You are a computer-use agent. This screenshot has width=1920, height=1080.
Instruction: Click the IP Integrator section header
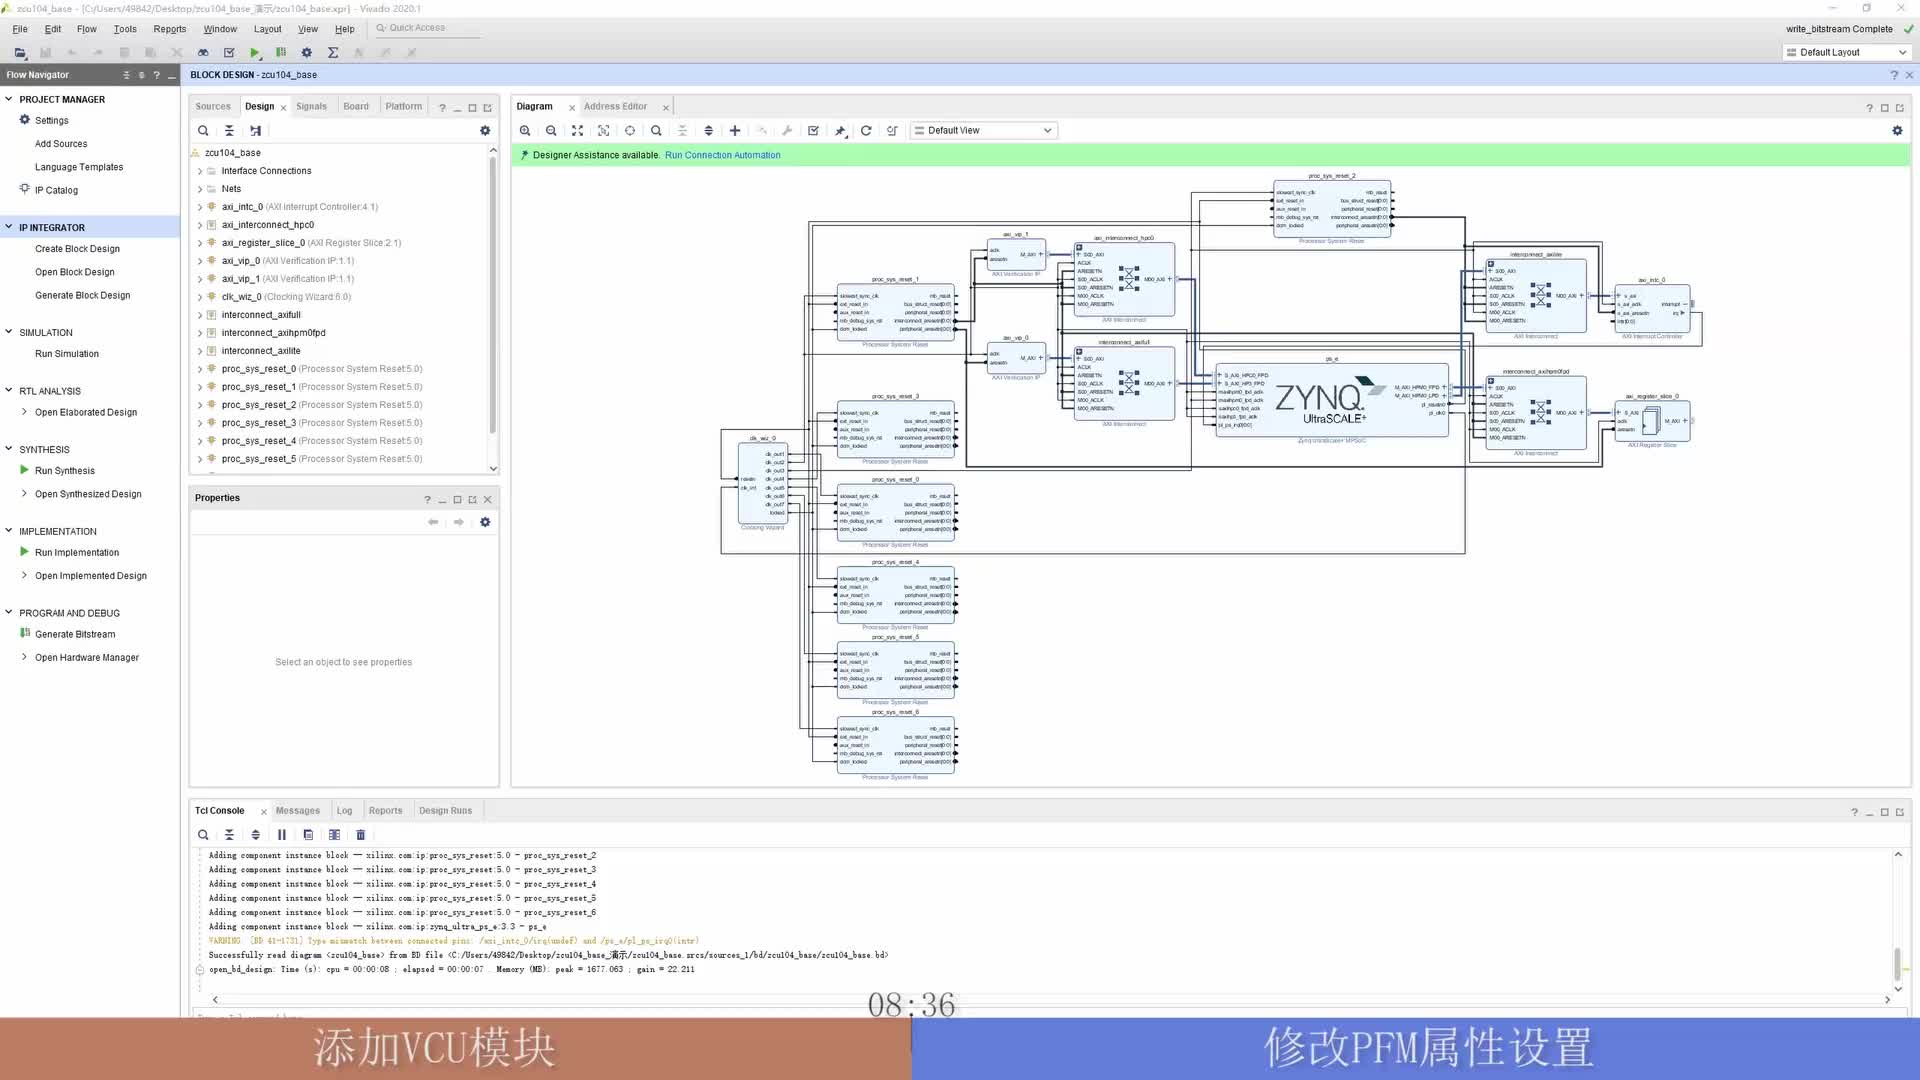51,227
